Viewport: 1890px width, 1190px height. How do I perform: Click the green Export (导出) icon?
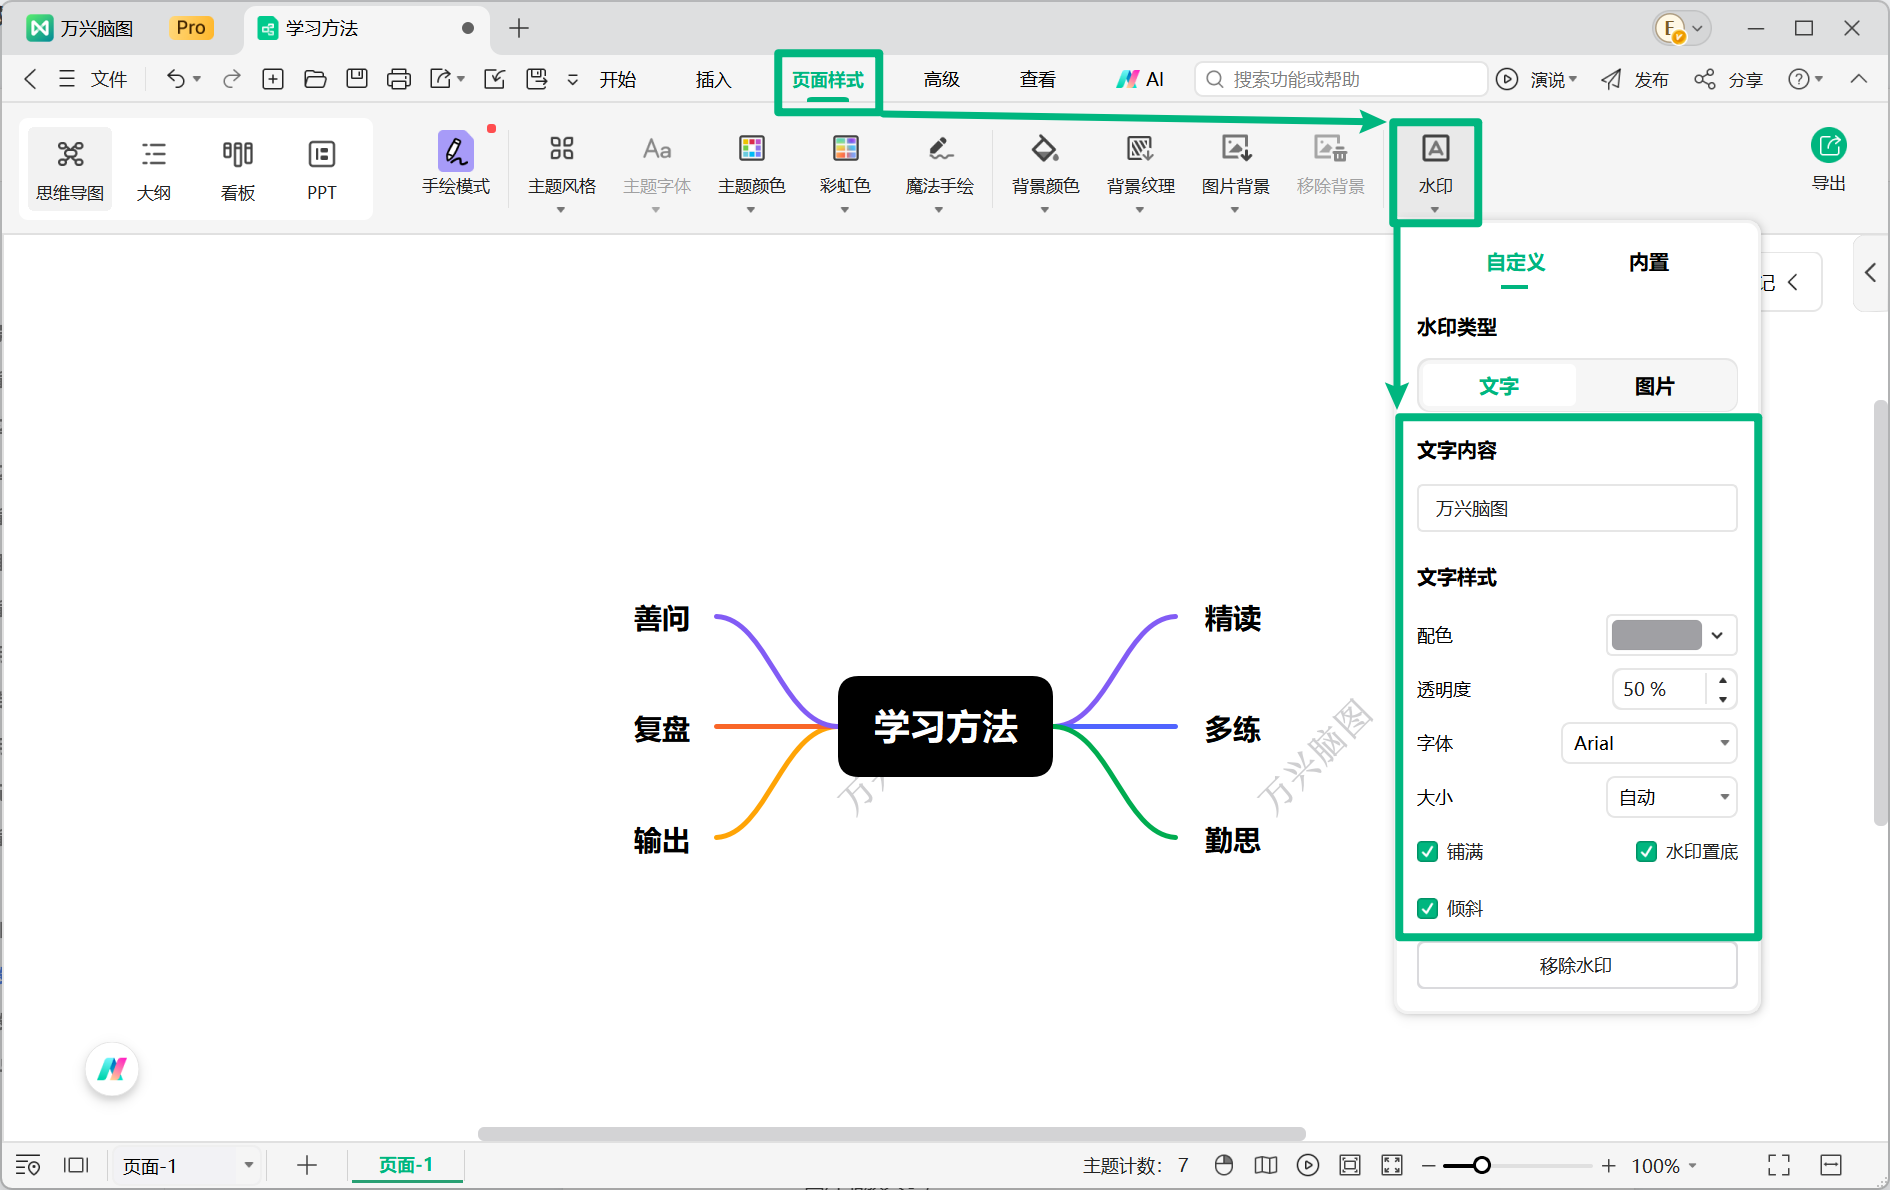(1829, 146)
